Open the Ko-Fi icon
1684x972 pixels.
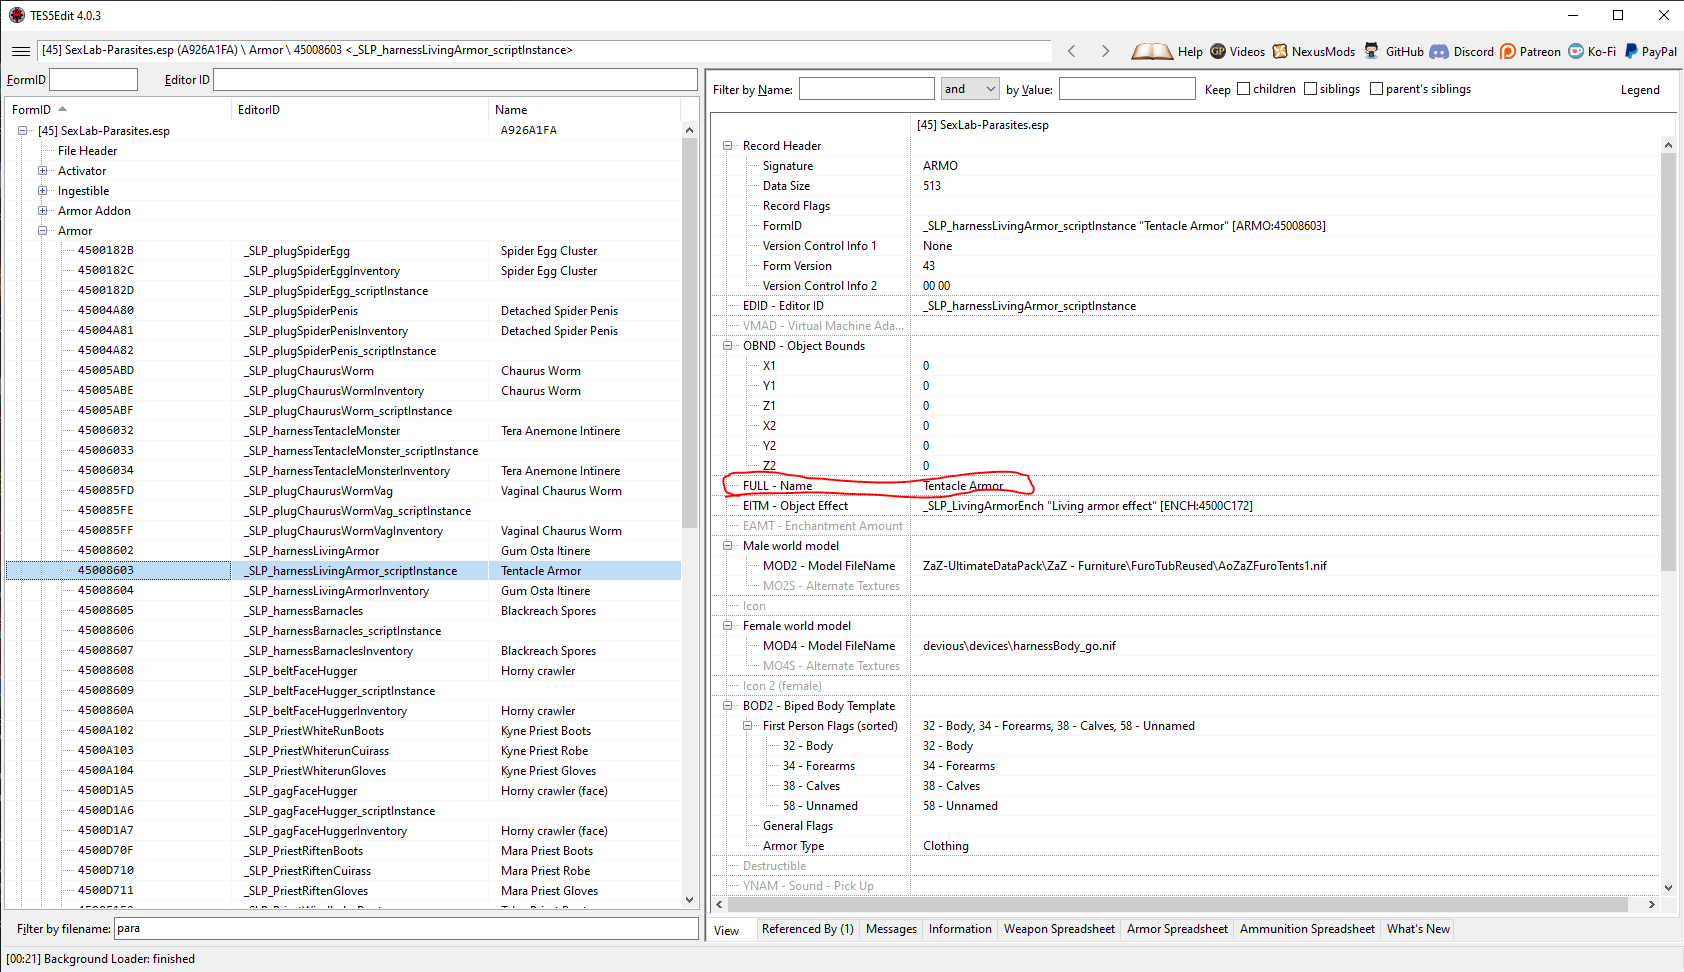pos(1576,51)
